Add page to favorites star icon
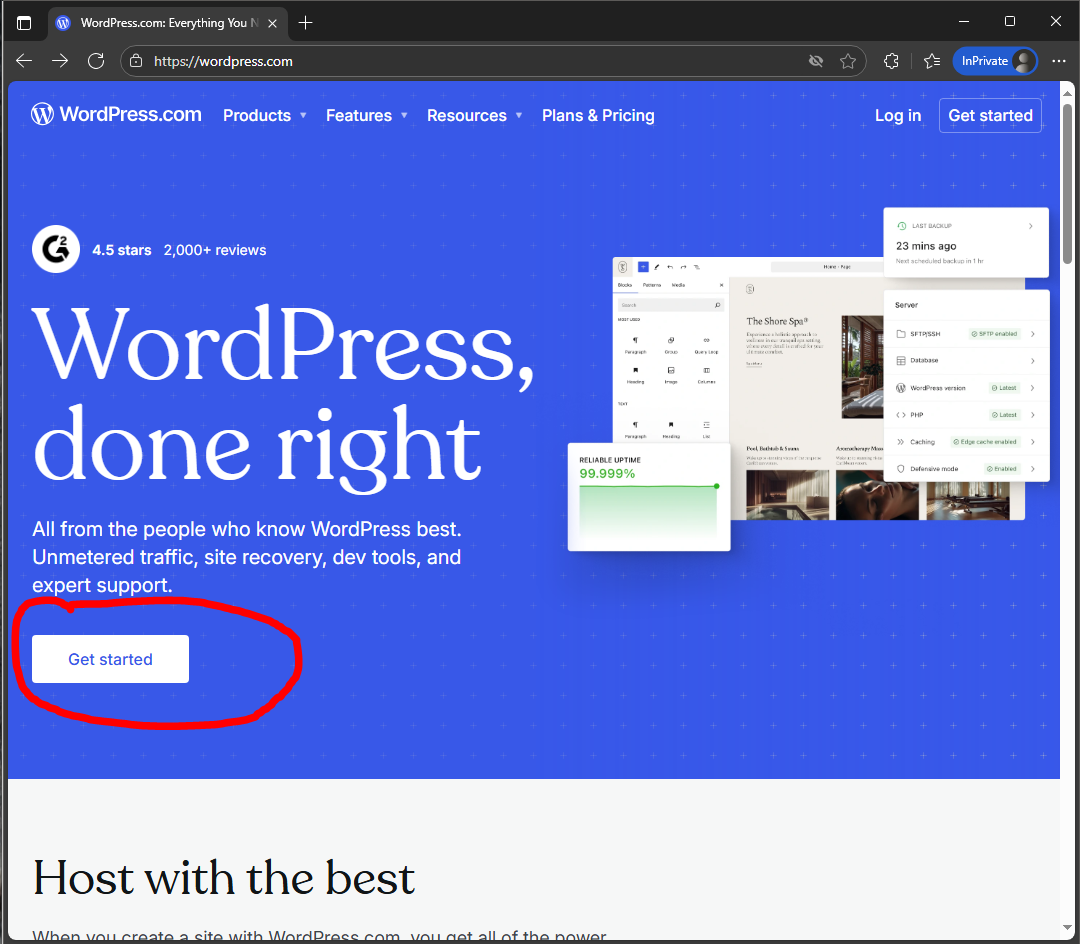Image resolution: width=1080 pixels, height=944 pixels. click(848, 61)
